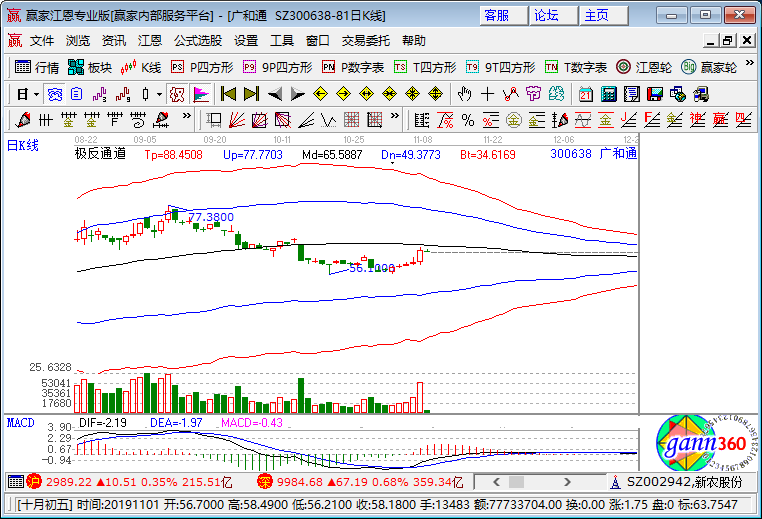
Task: Select the black percent sign tool
Action: pyautogui.click(x=468, y=120)
